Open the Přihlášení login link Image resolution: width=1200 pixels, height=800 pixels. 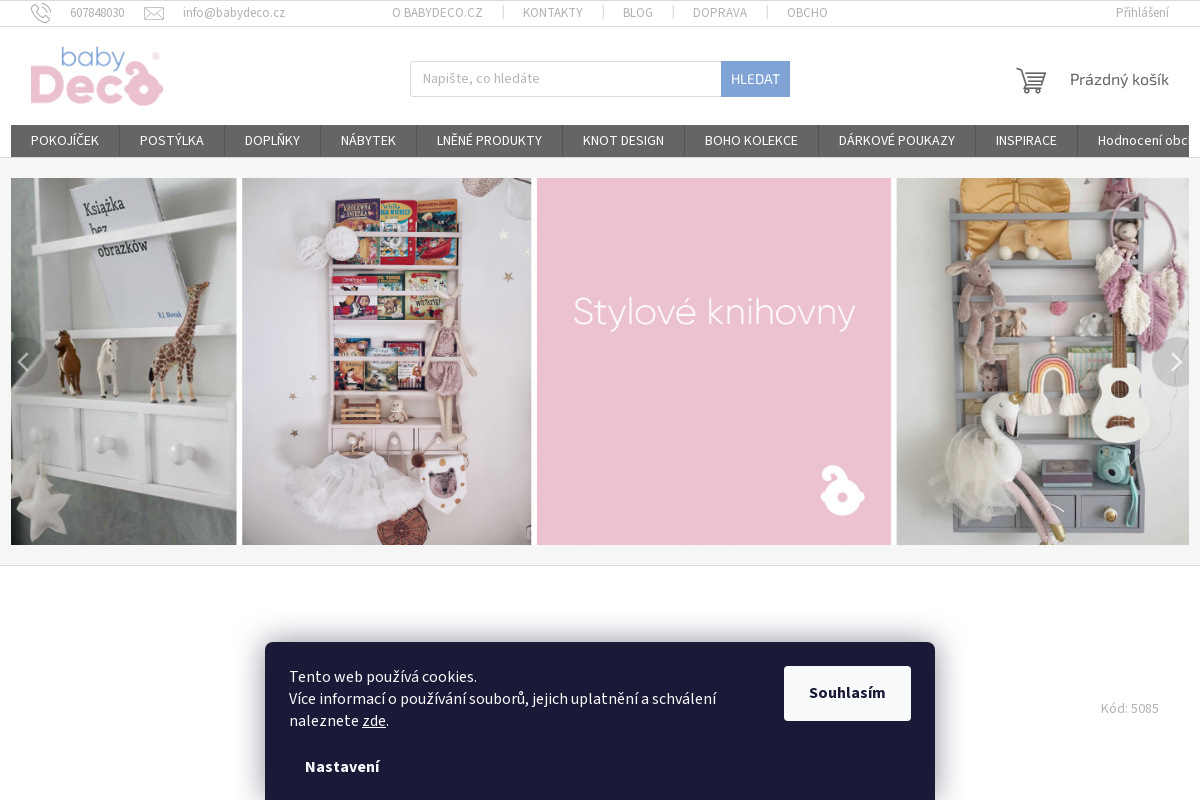(1141, 12)
